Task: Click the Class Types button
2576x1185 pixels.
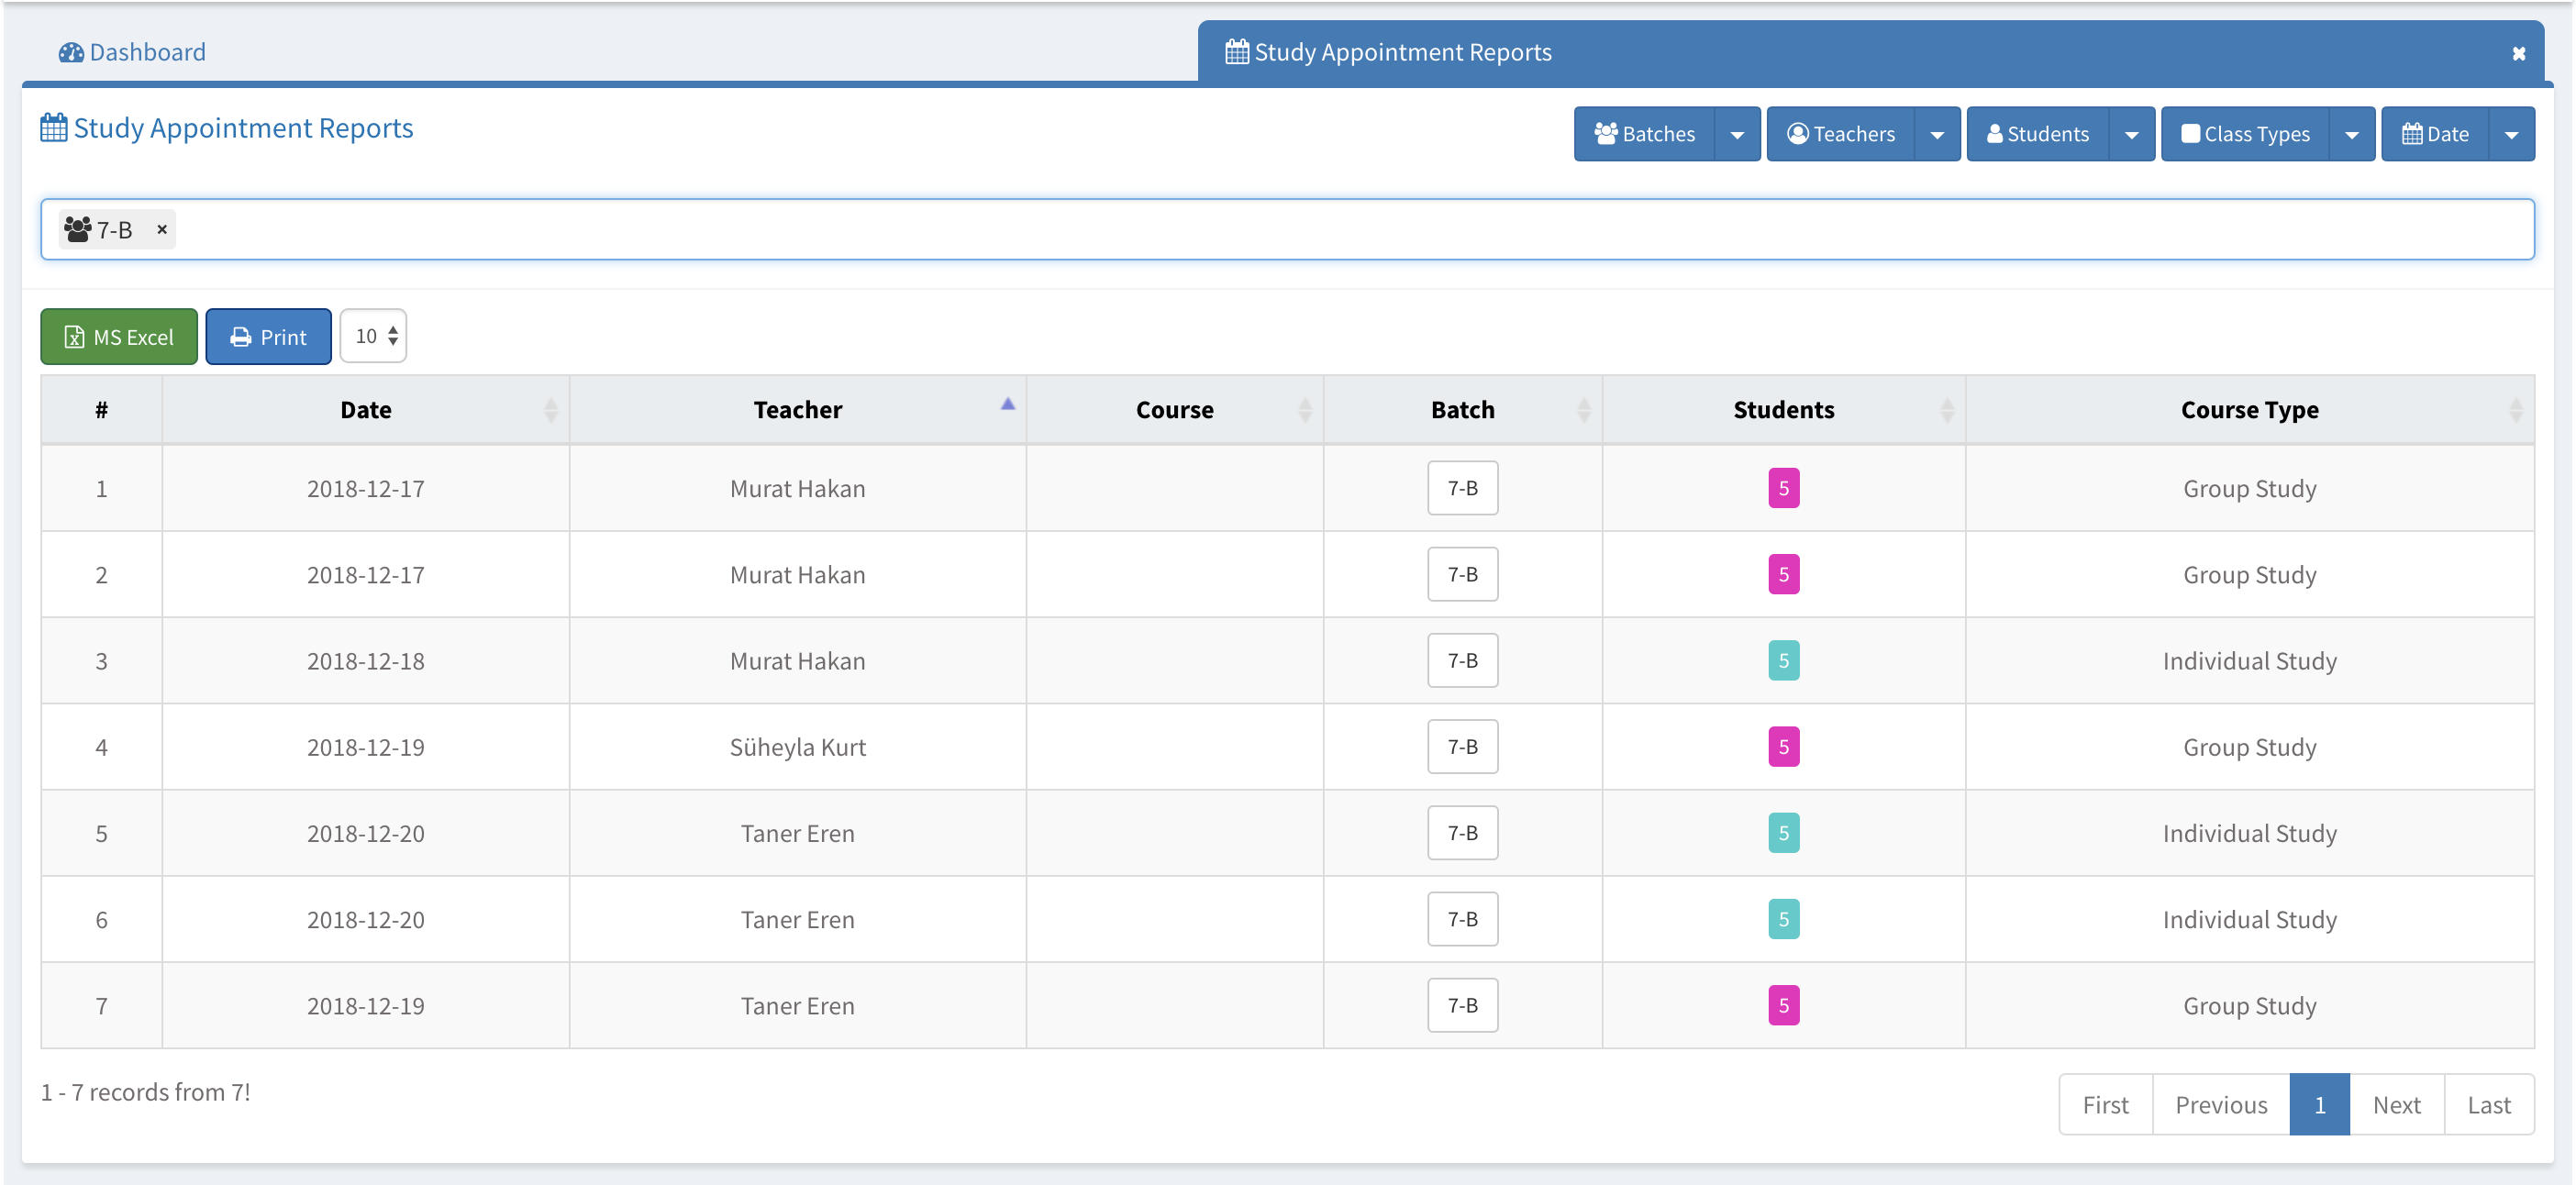Action: click(2245, 134)
